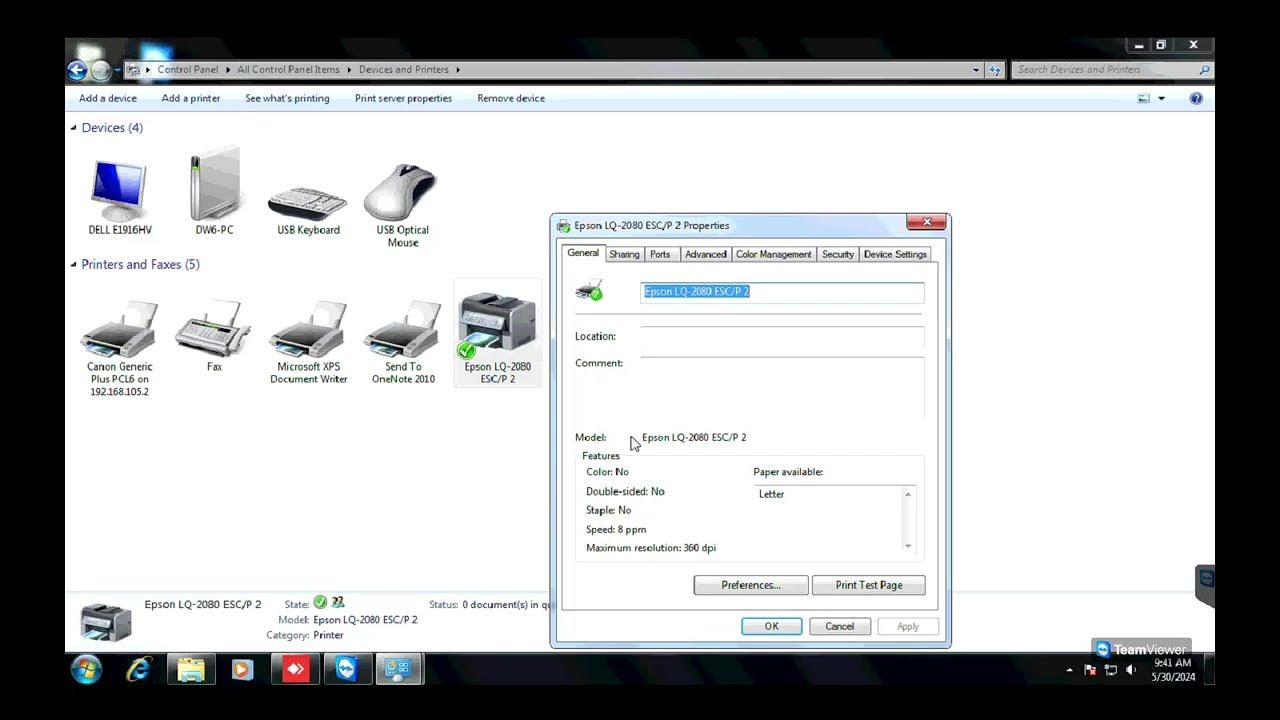
Task: Click Remove device in toolbar
Action: (511, 98)
